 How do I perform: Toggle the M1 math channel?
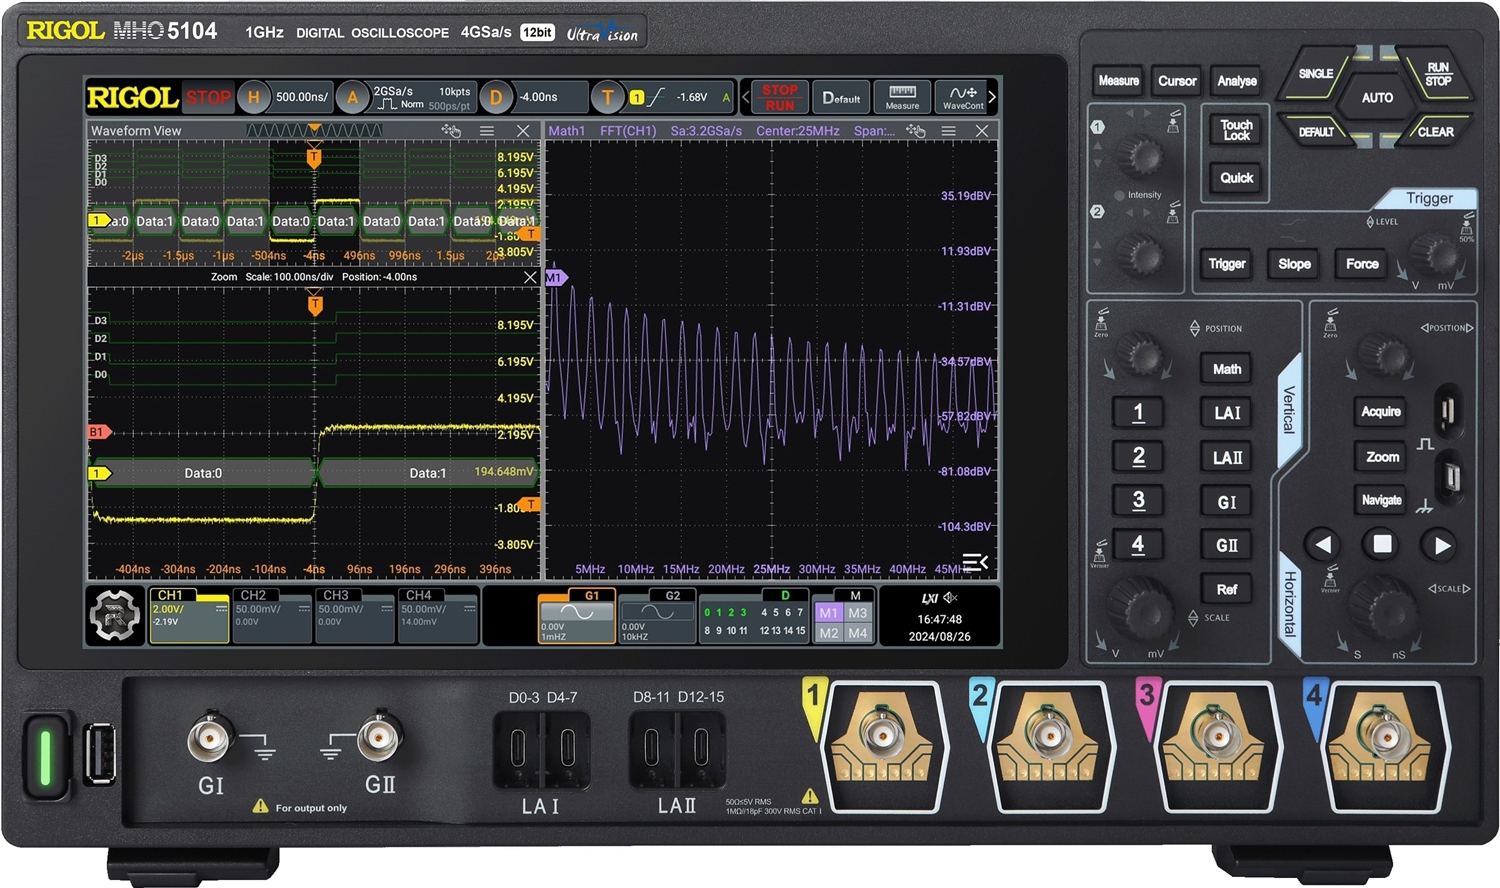click(828, 613)
